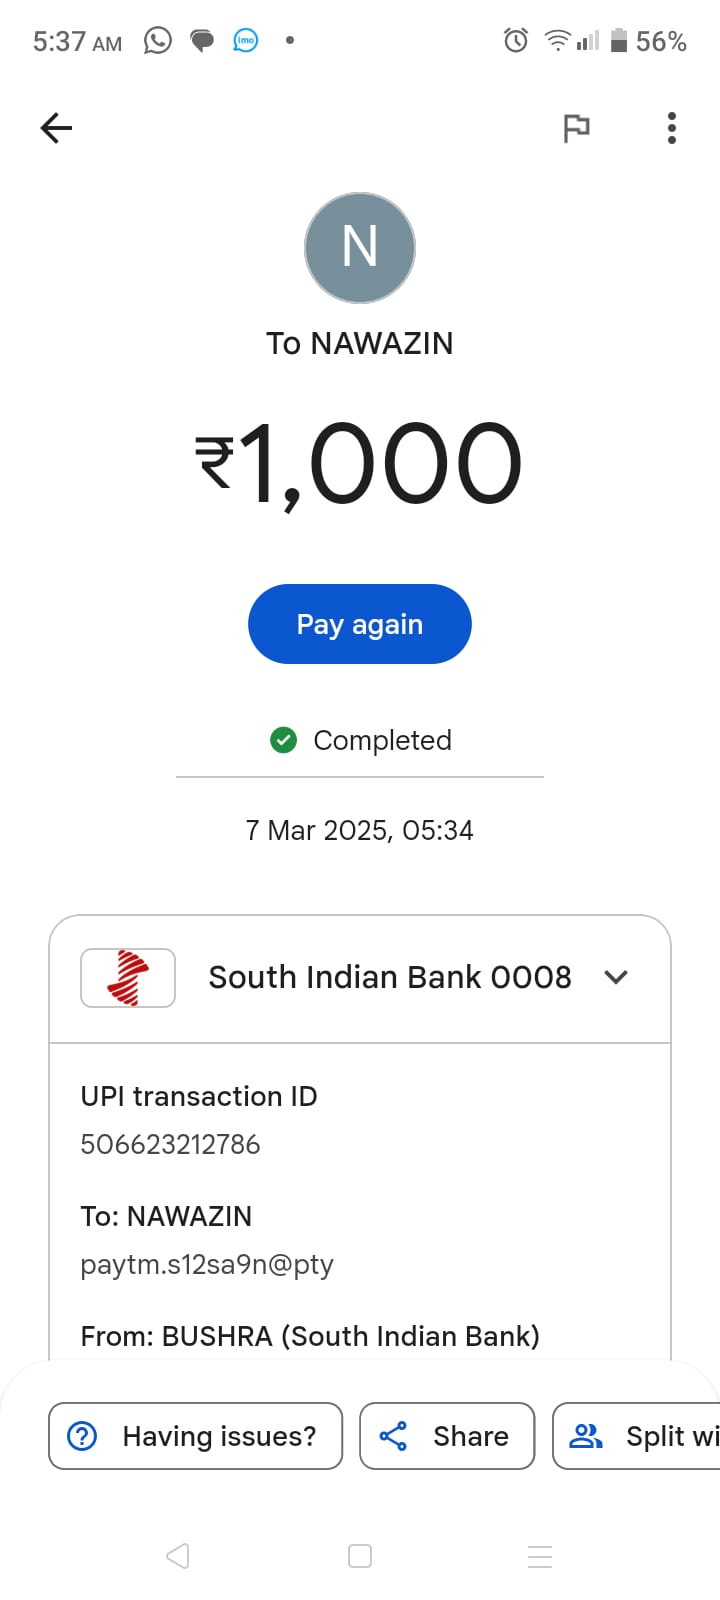The height and width of the screenshot is (1600, 720).
Task: Select the South Indian Bank 0008 header
Action: point(389,977)
